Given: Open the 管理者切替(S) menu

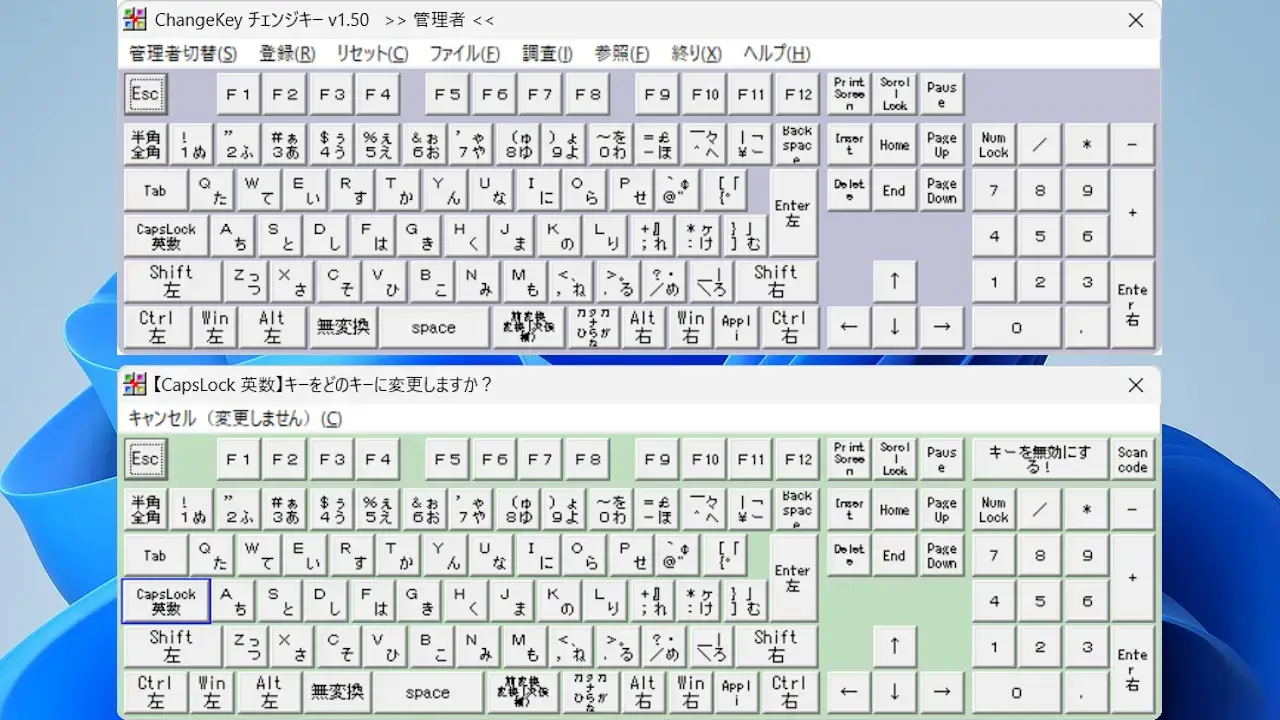Looking at the screenshot, I should [x=183, y=54].
